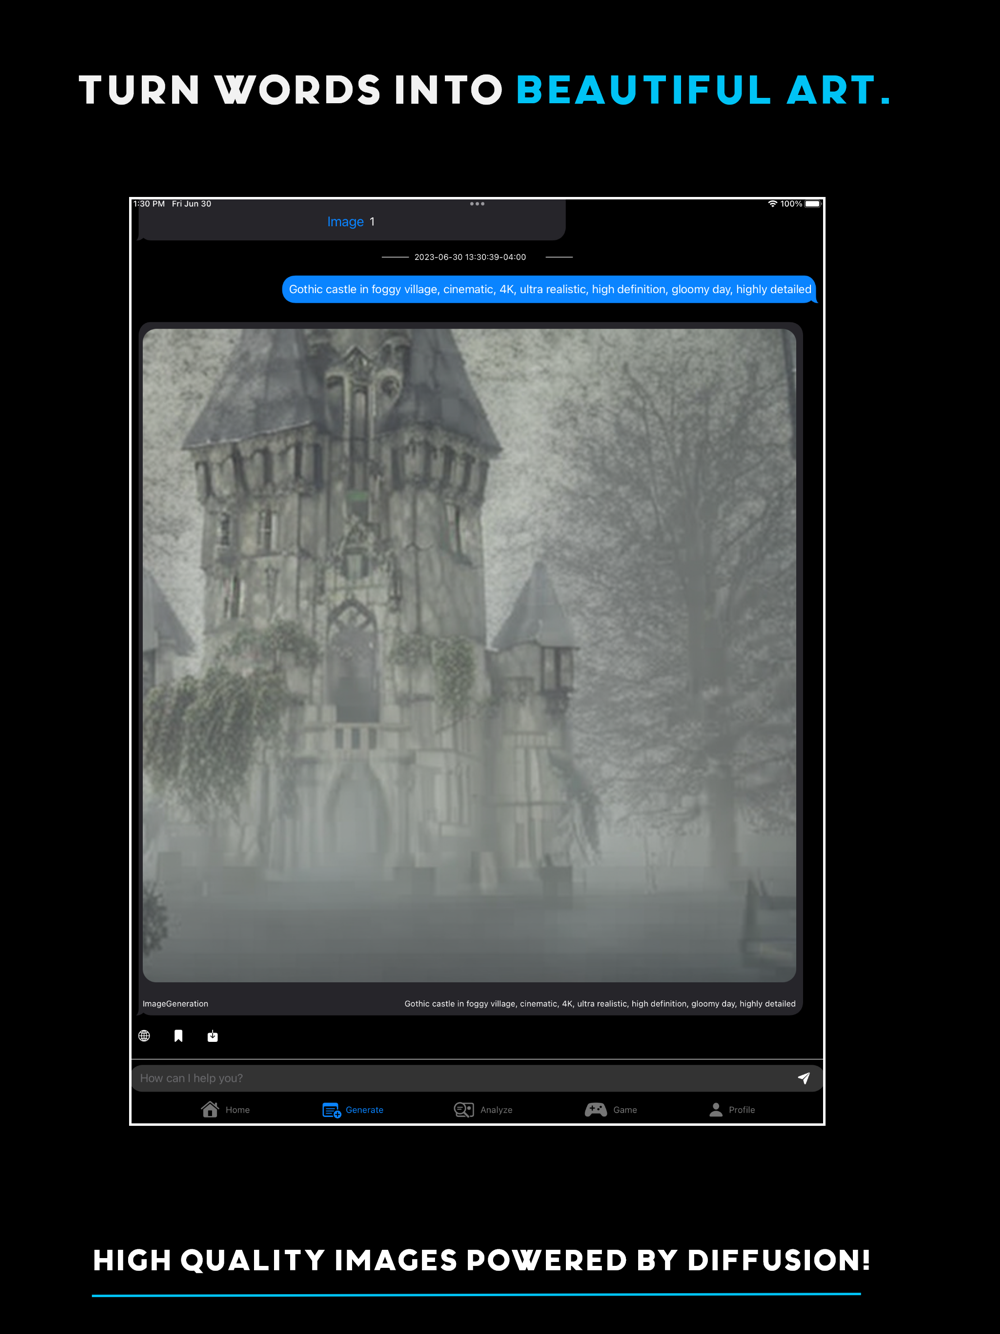Open the Home tab
The image size is (1000, 1334).
[226, 1110]
